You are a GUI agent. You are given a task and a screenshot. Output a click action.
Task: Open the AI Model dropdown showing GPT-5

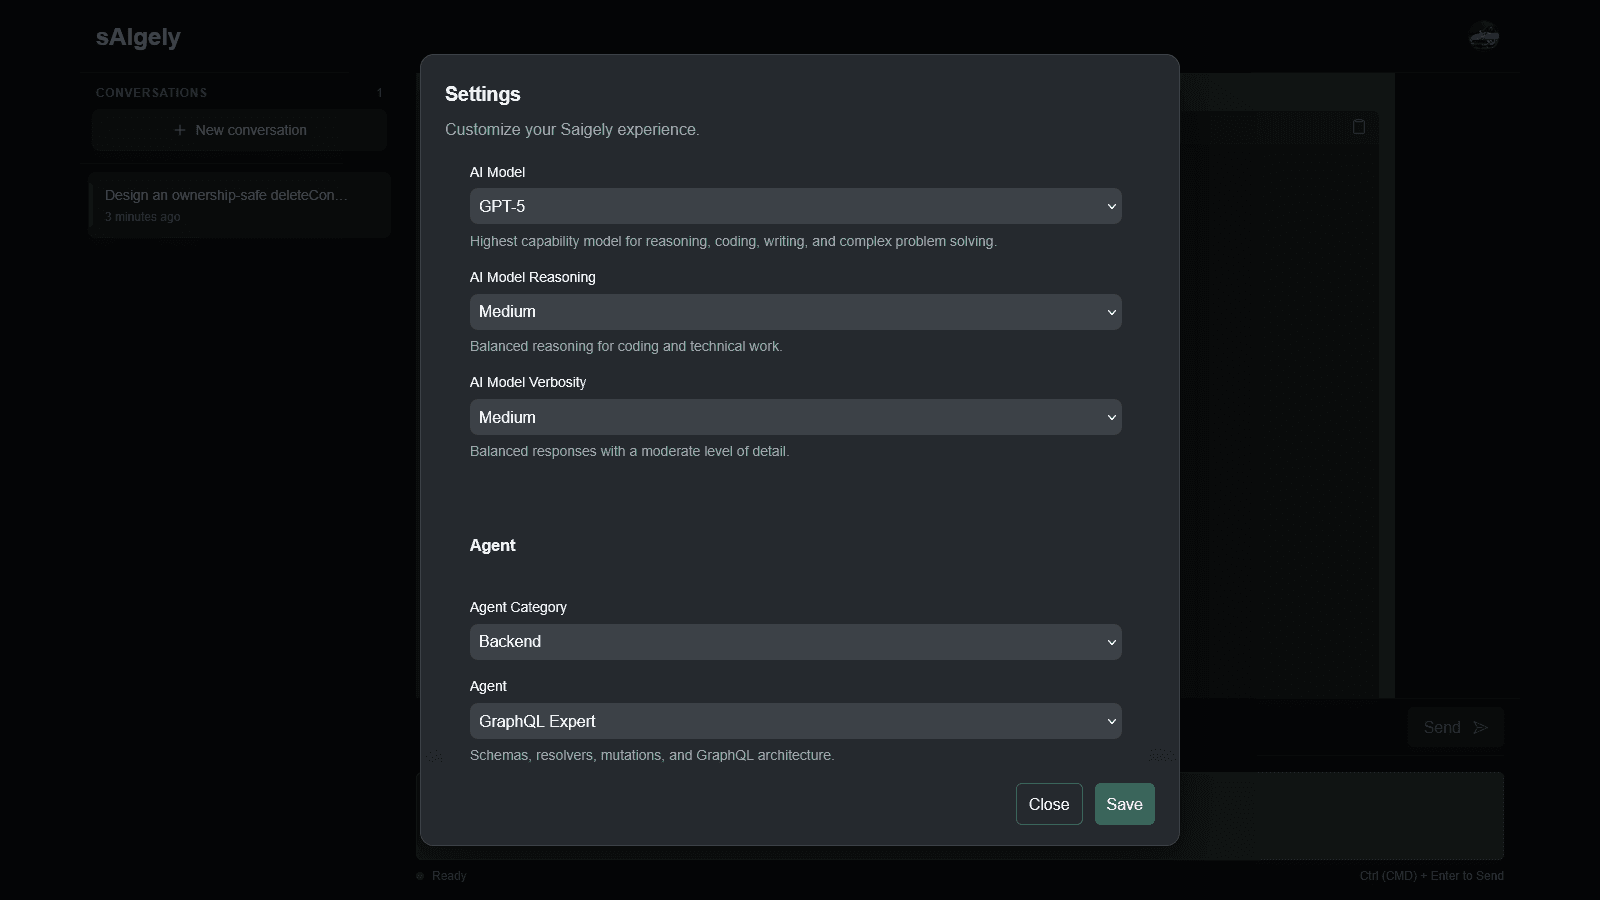click(795, 206)
